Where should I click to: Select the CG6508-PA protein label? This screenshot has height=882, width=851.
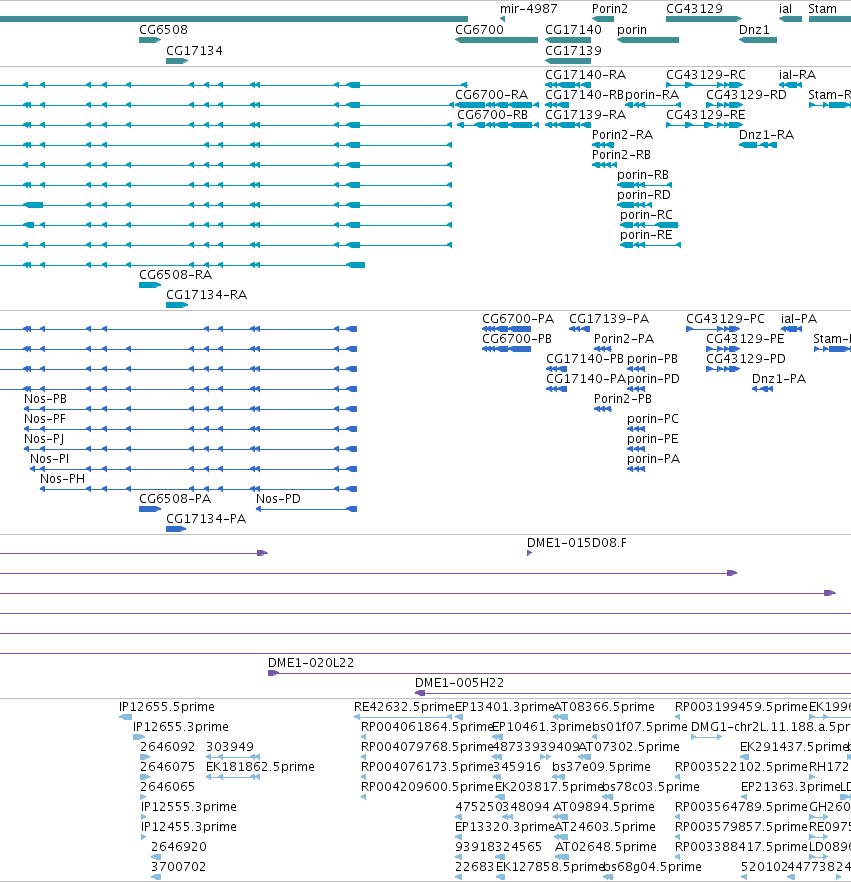[175, 499]
